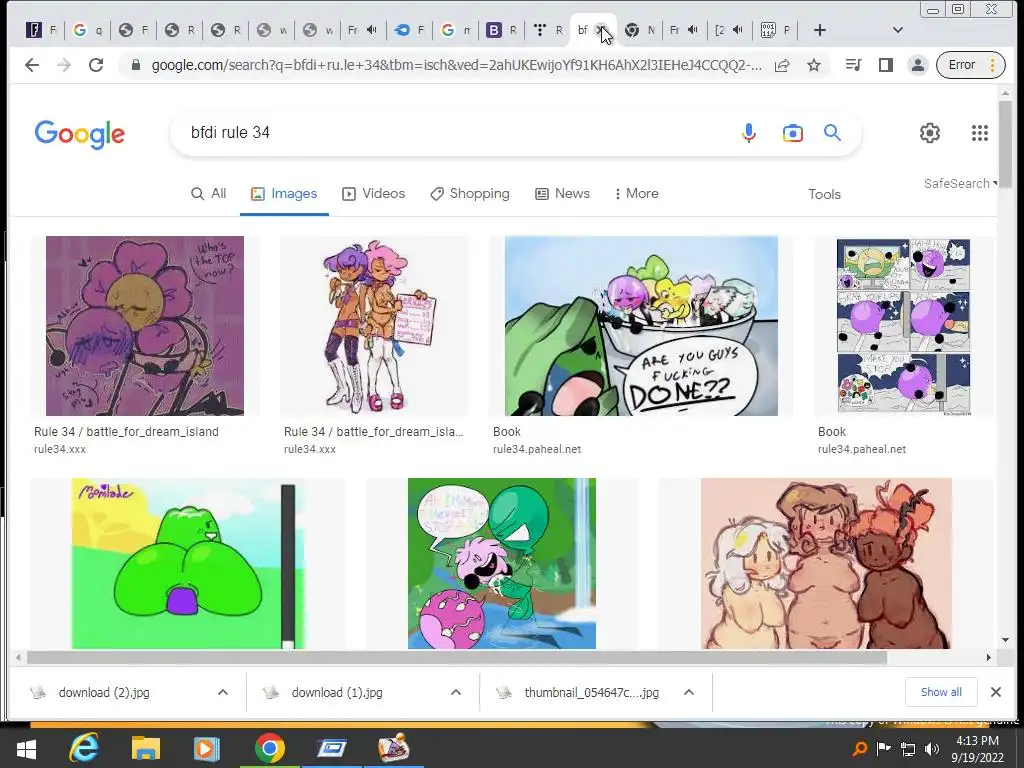Switch to the Videos tab

point(374,193)
